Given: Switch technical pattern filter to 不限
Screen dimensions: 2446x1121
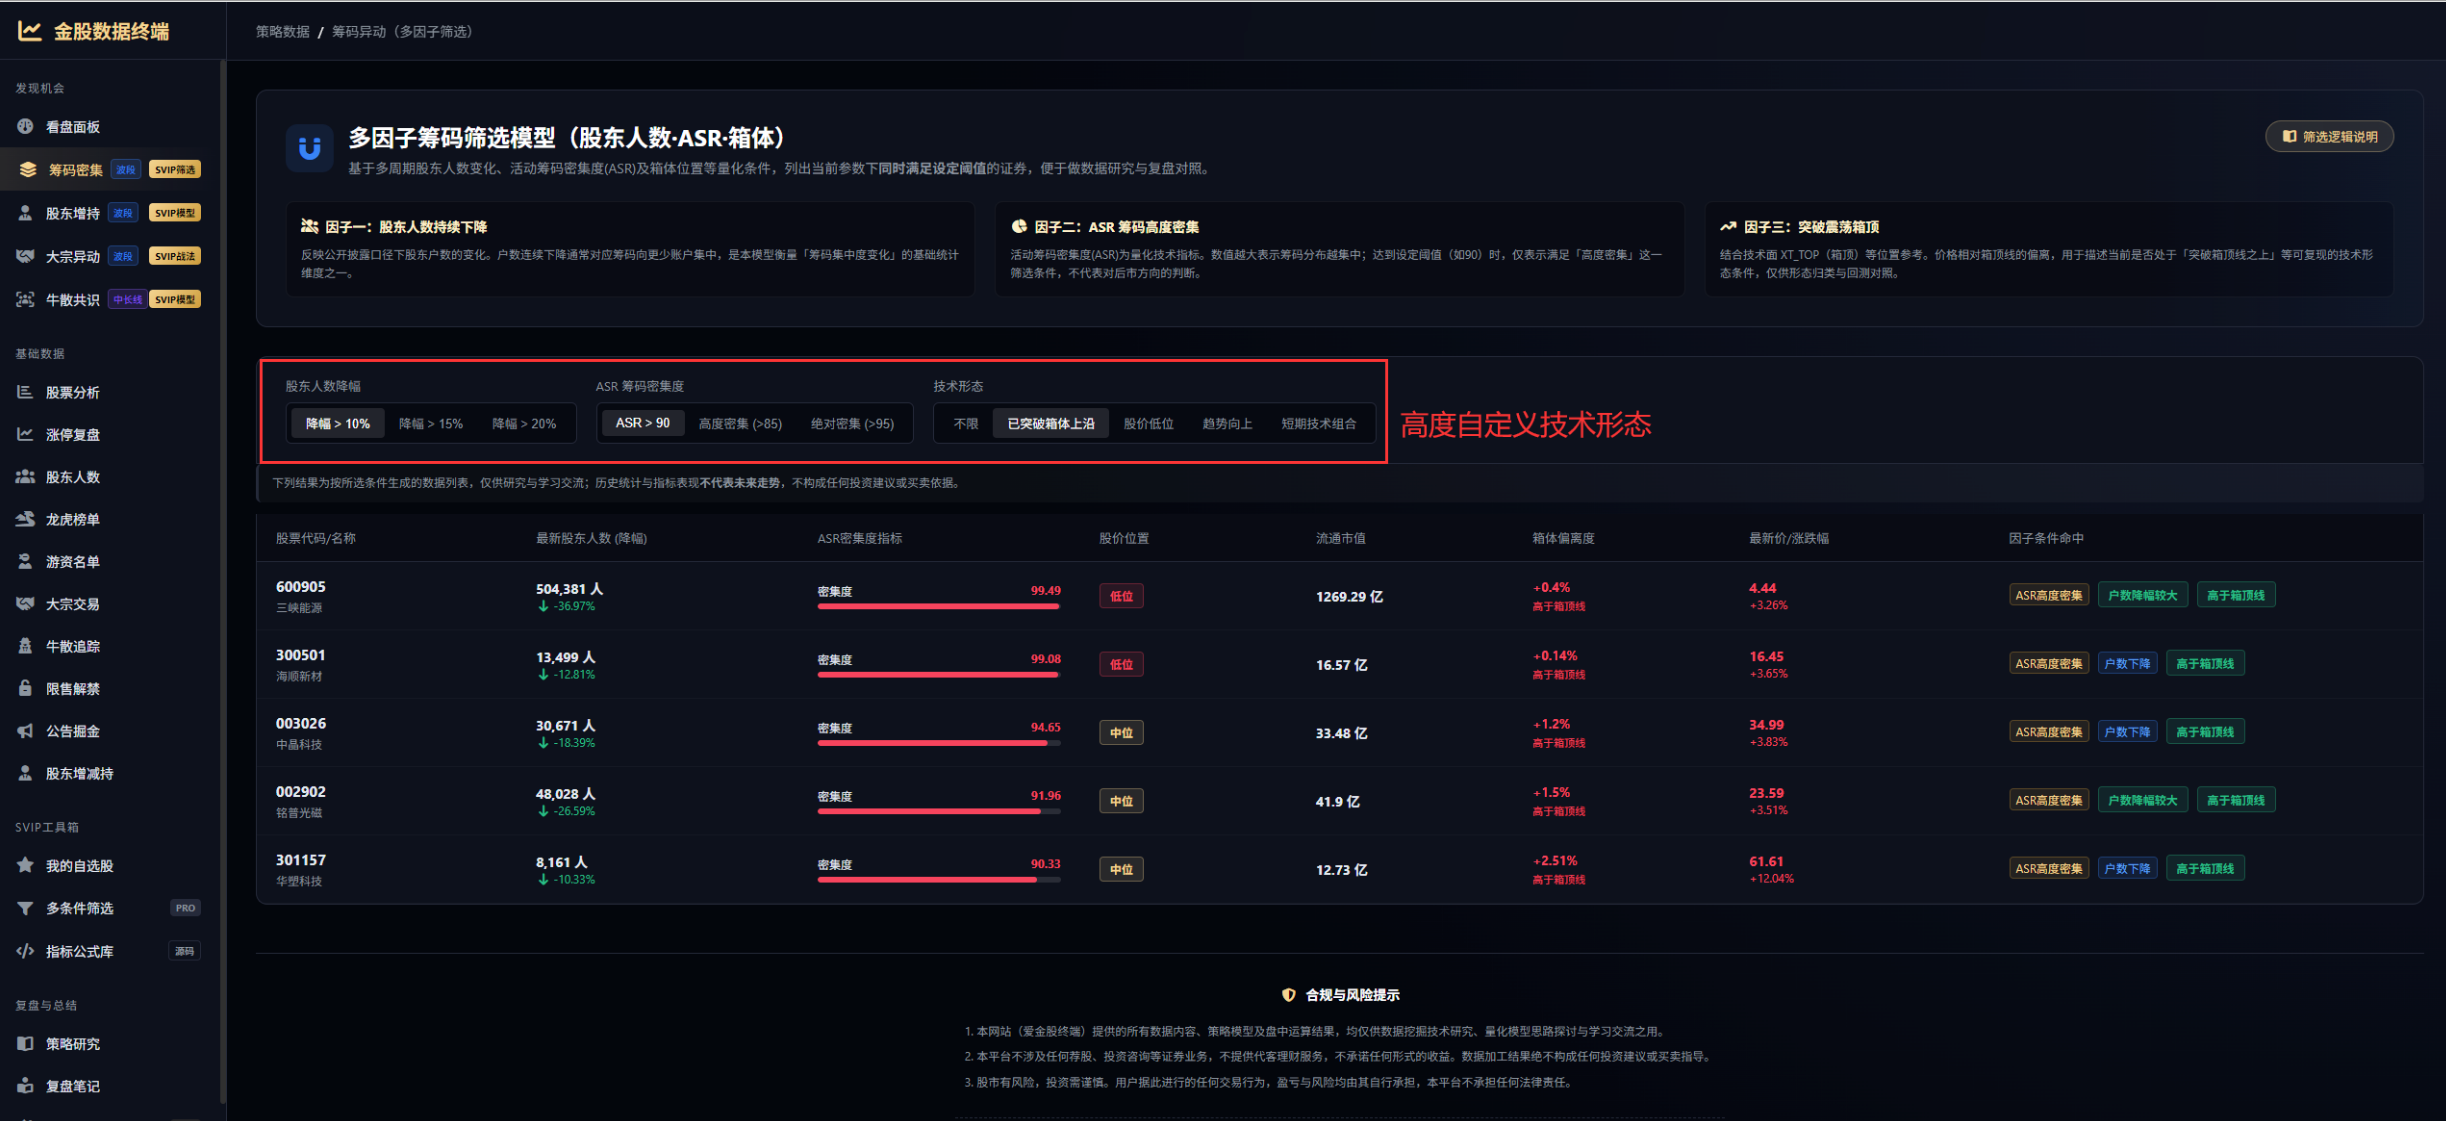Looking at the screenshot, I should point(965,424).
